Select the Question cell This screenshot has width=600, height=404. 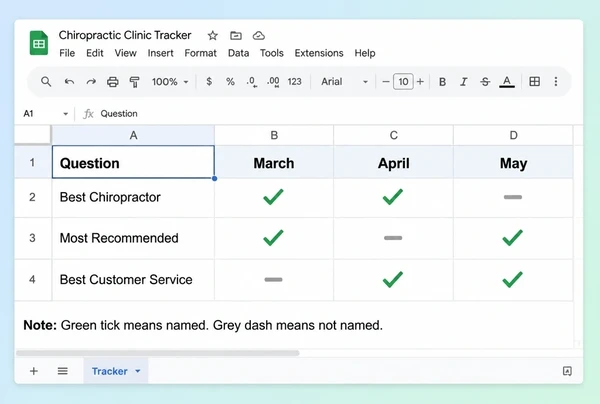click(x=133, y=162)
